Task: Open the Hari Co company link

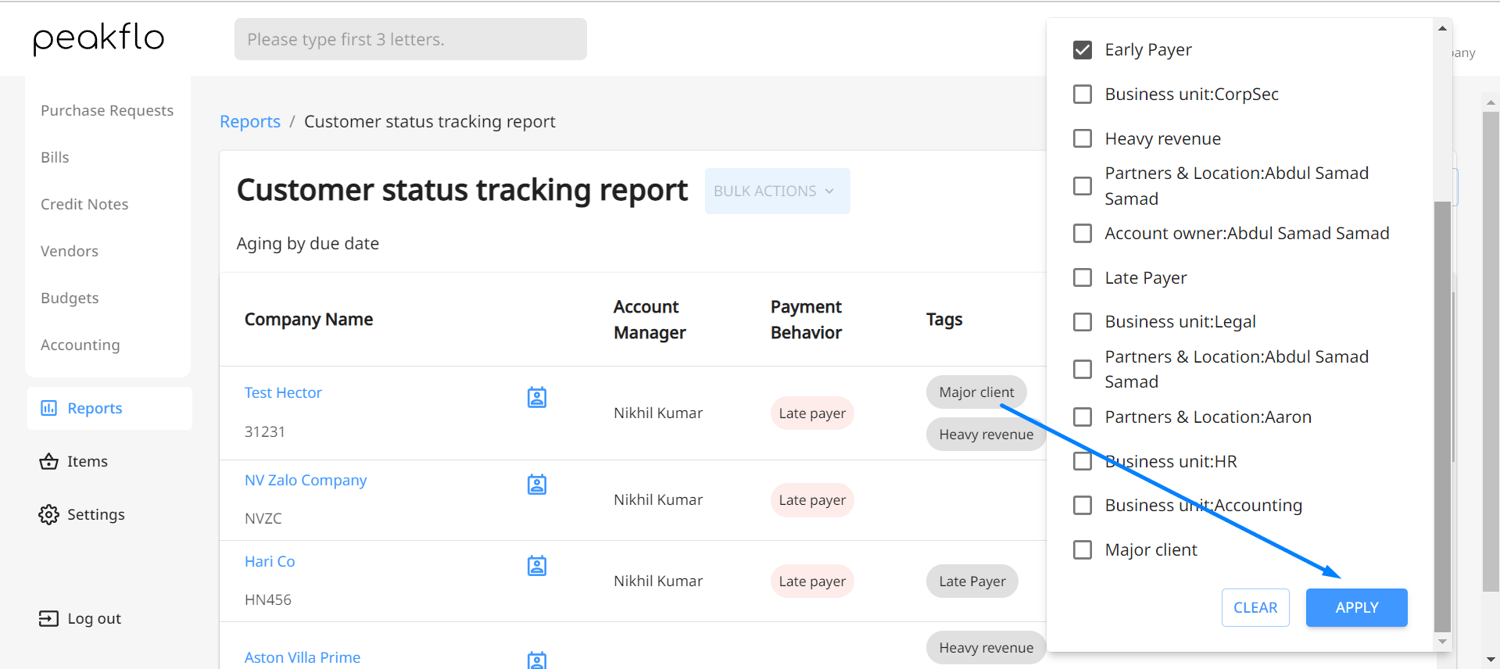Action: [270, 561]
